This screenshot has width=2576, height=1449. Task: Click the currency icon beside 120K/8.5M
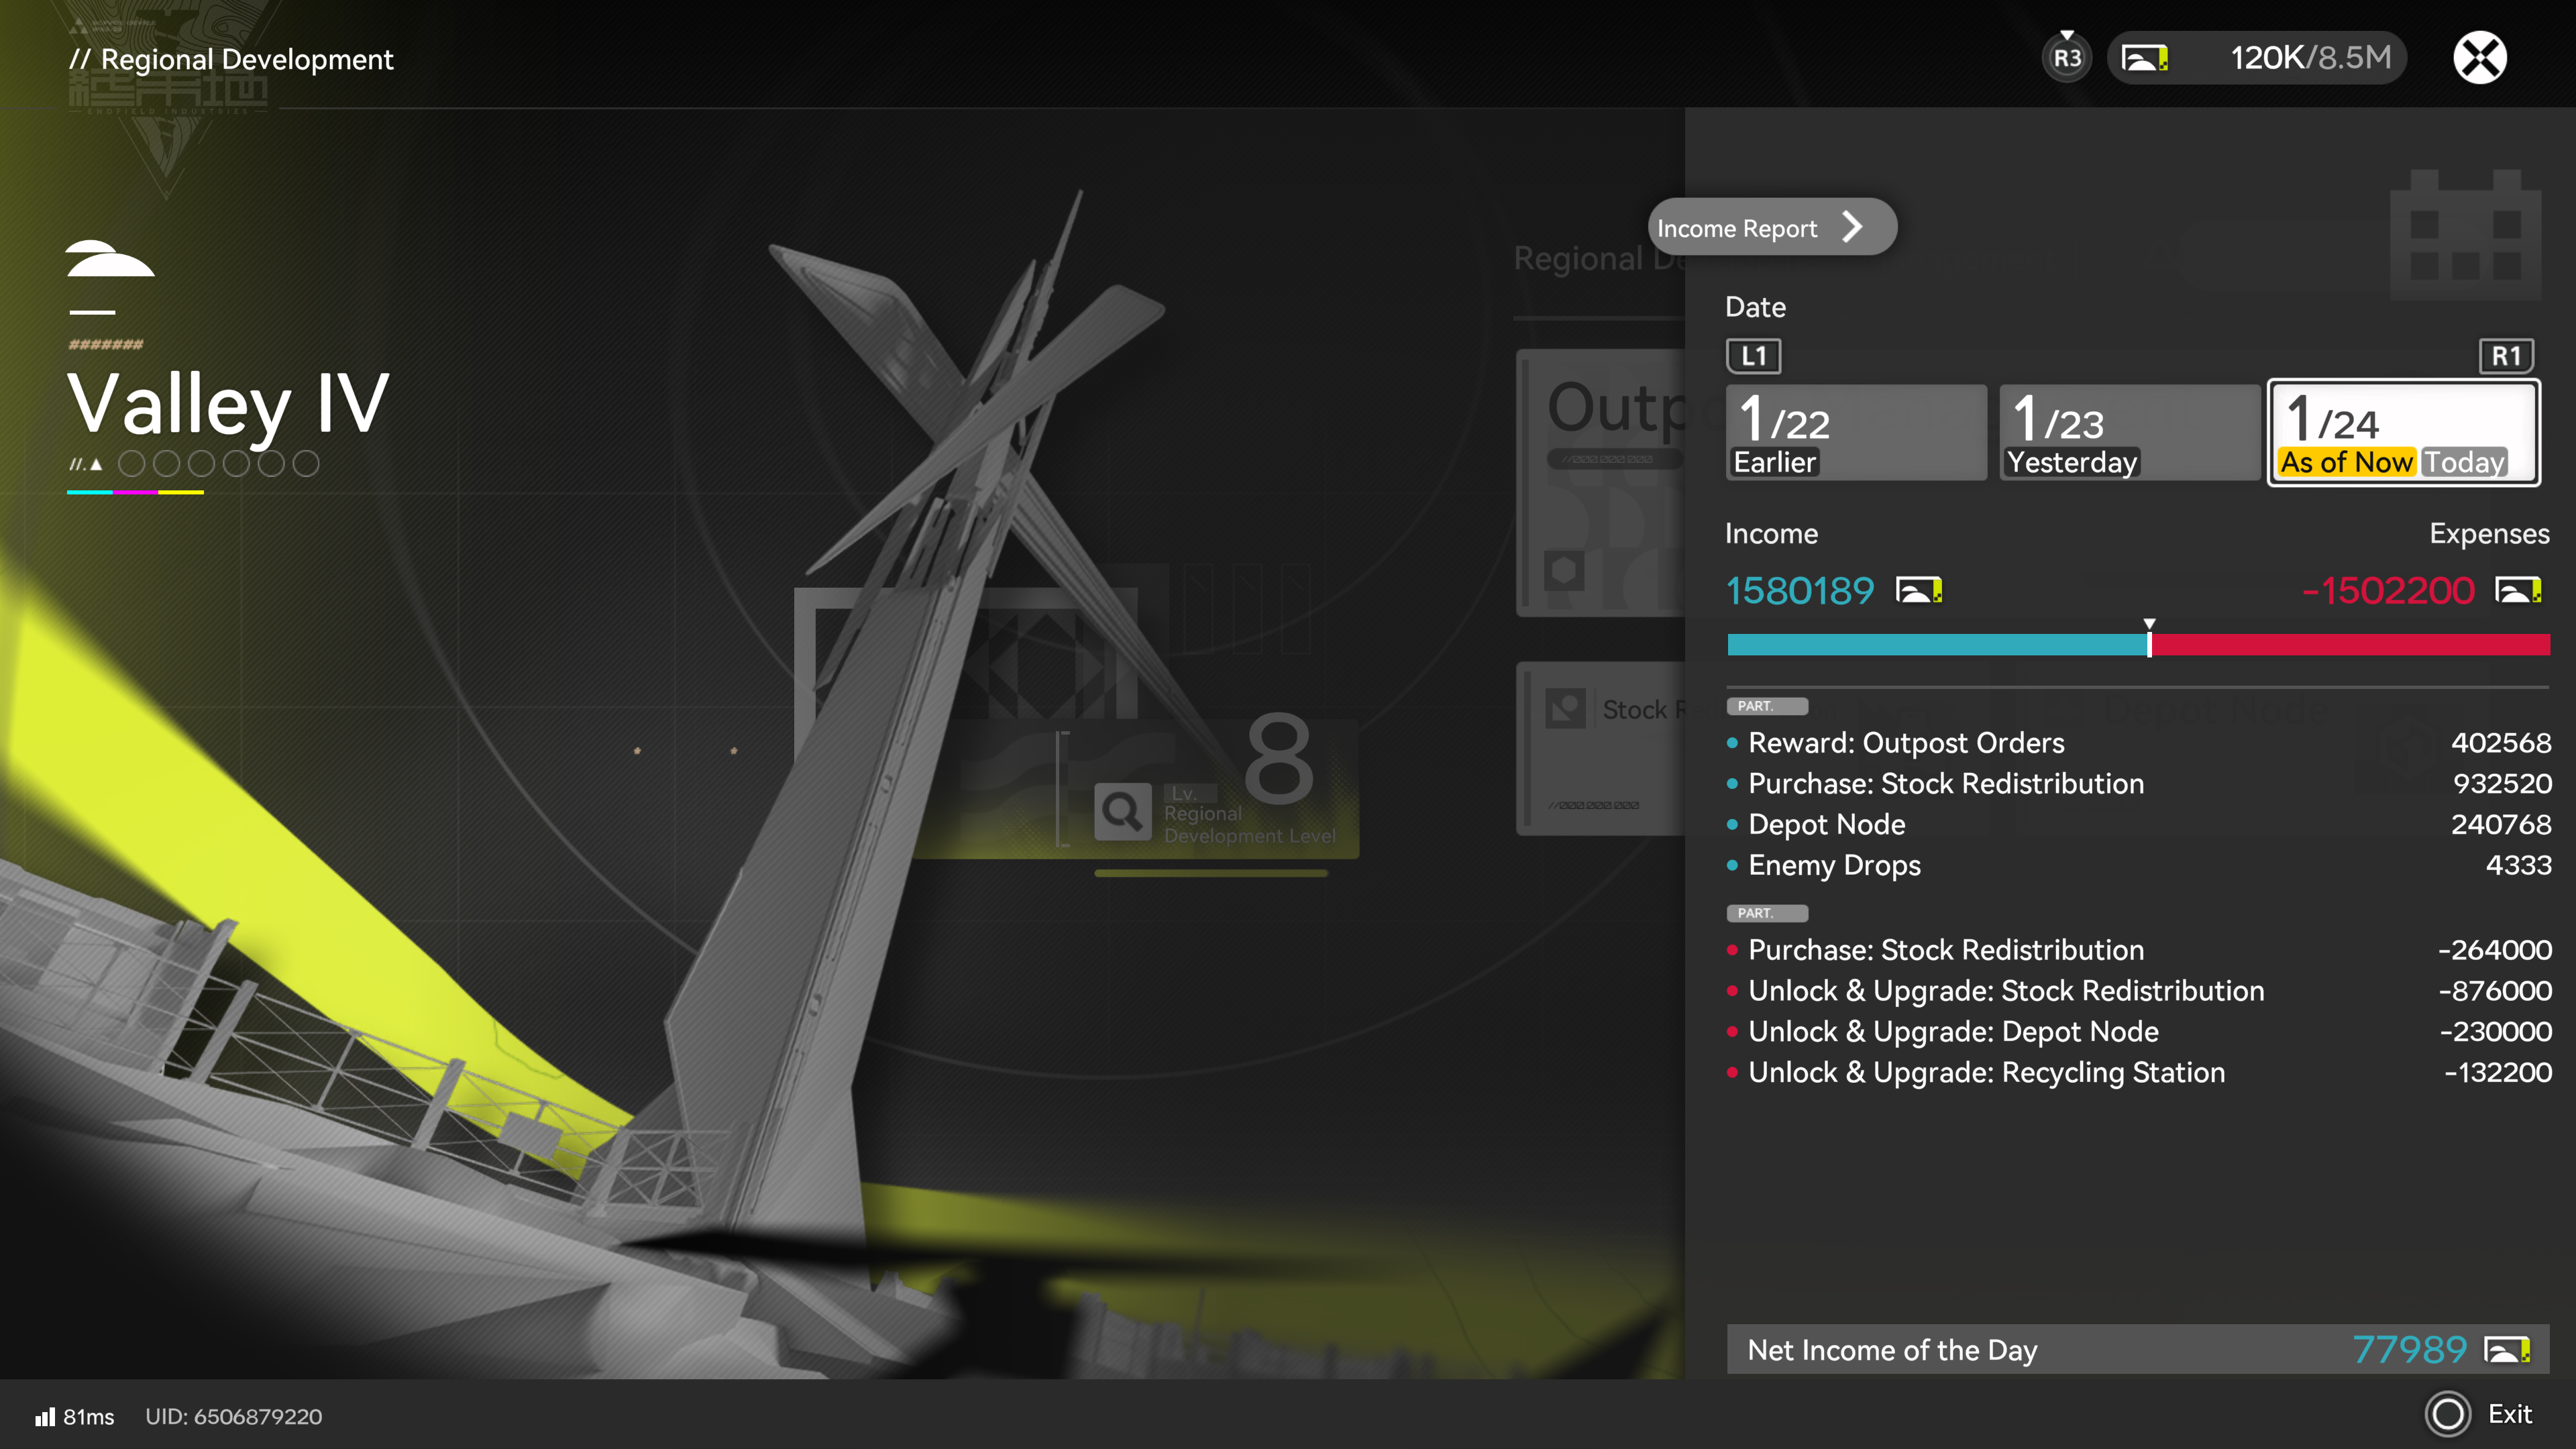[x=2144, y=58]
